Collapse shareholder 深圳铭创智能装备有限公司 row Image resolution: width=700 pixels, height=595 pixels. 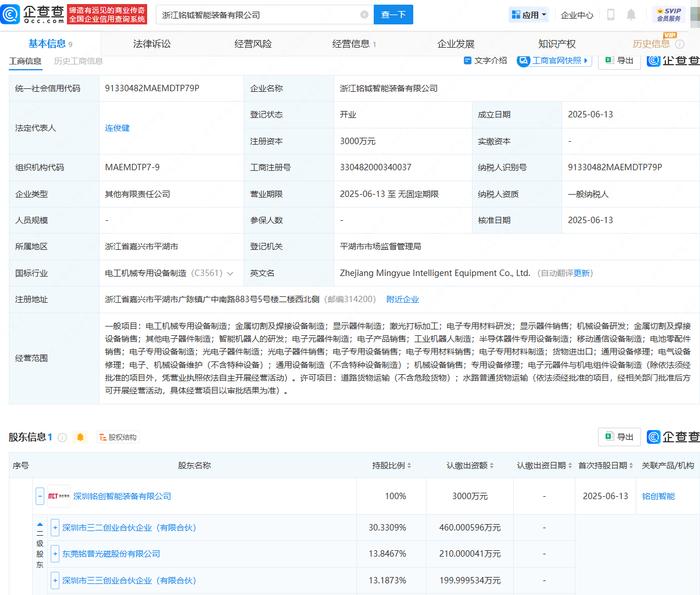pos(40,496)
